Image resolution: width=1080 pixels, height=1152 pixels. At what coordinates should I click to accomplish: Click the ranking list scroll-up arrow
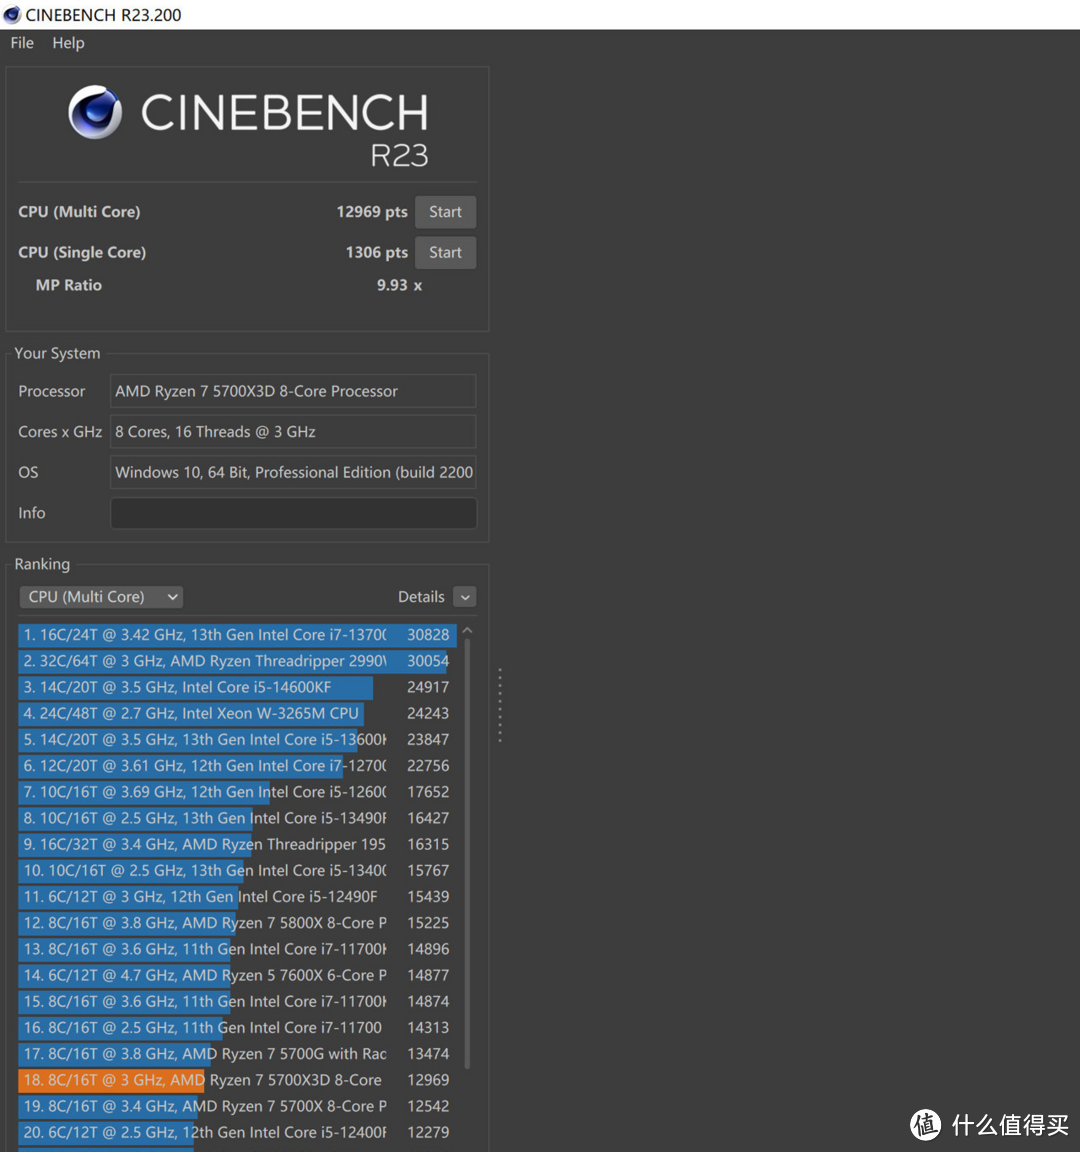click(467, 630)
